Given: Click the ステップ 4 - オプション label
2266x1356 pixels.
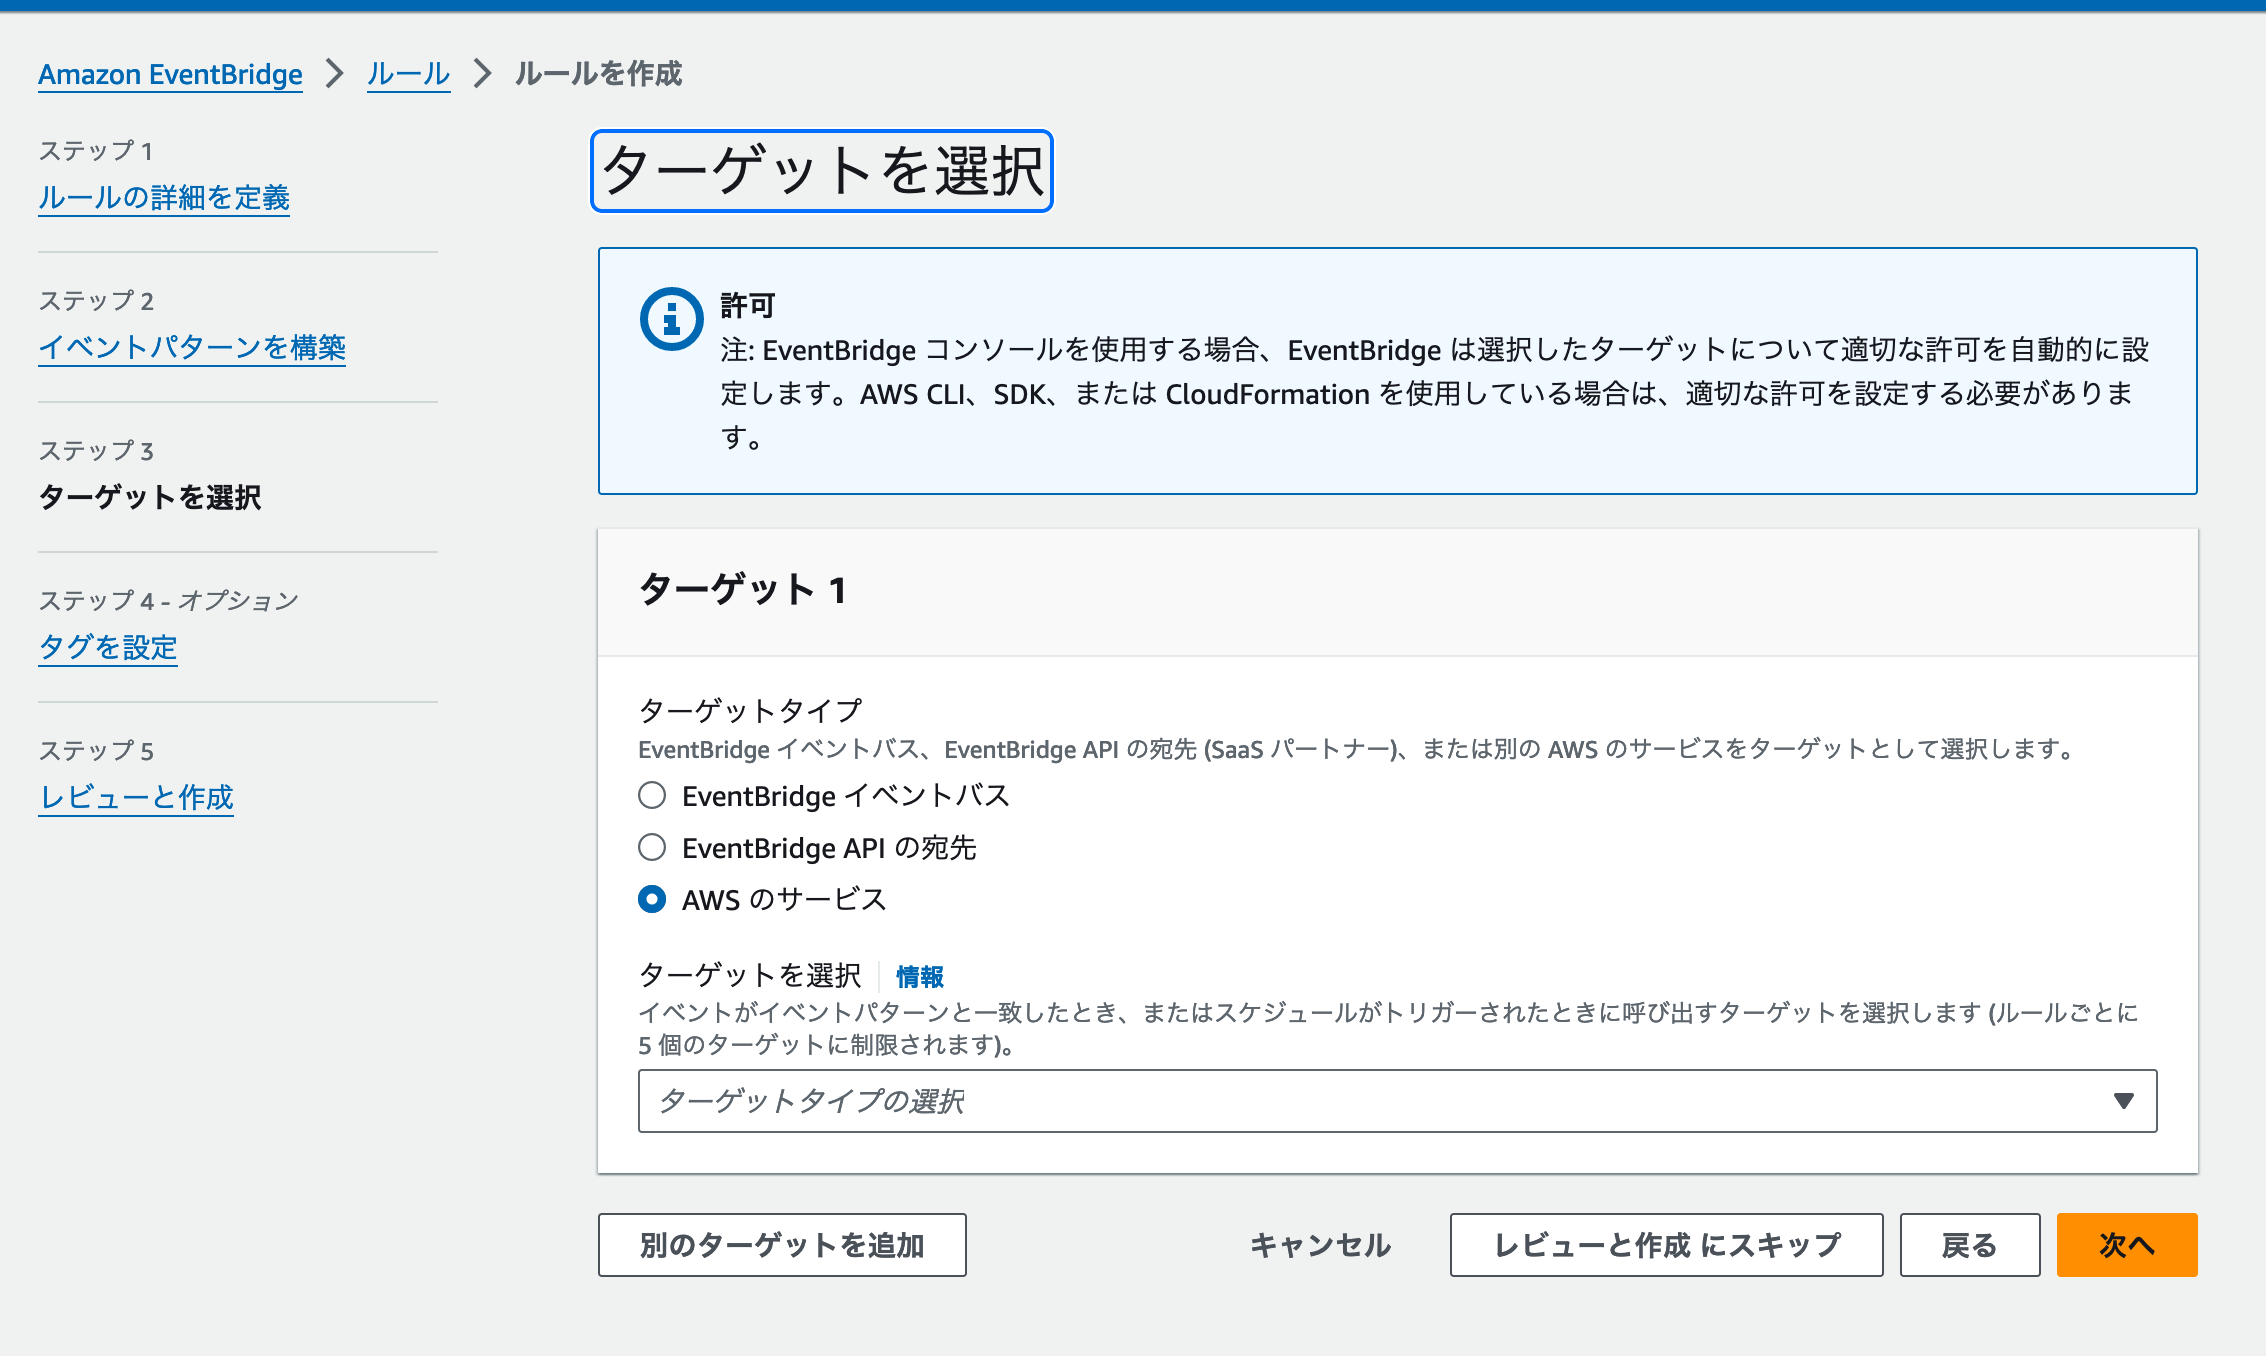Looking at the screenshot, I should click(x=168, y=601).
